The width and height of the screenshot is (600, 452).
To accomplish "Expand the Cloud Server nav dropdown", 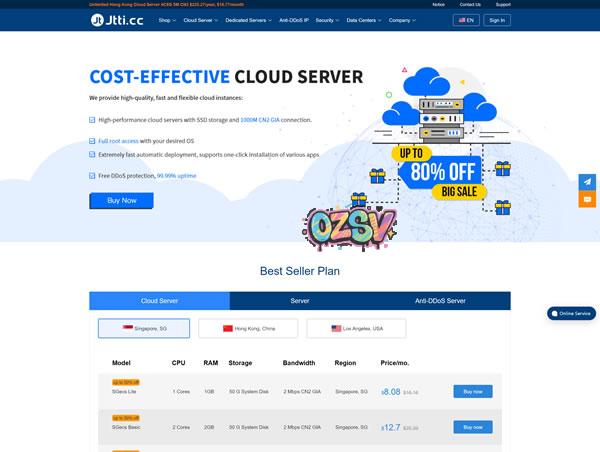I will pos(201,20).
